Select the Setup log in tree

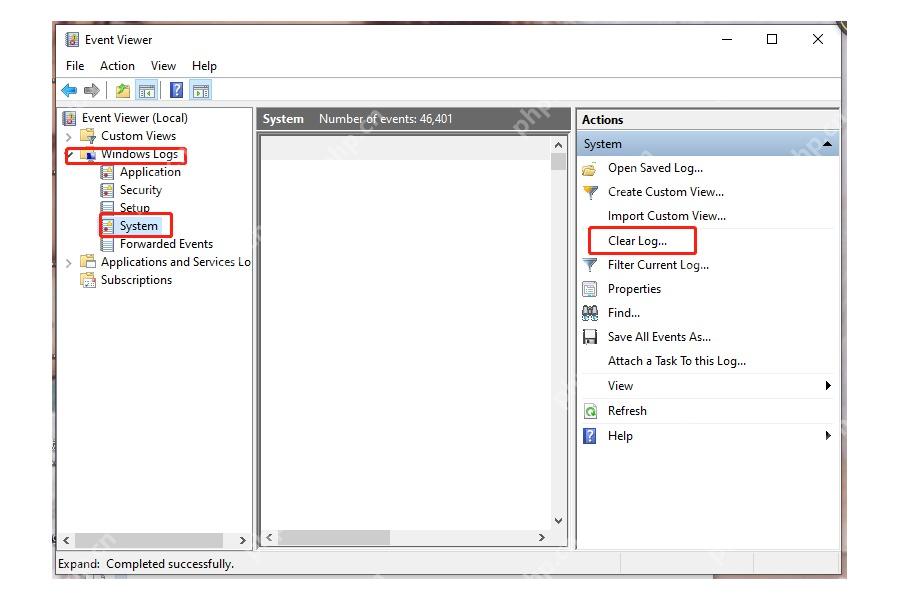(x=134, y=208)
